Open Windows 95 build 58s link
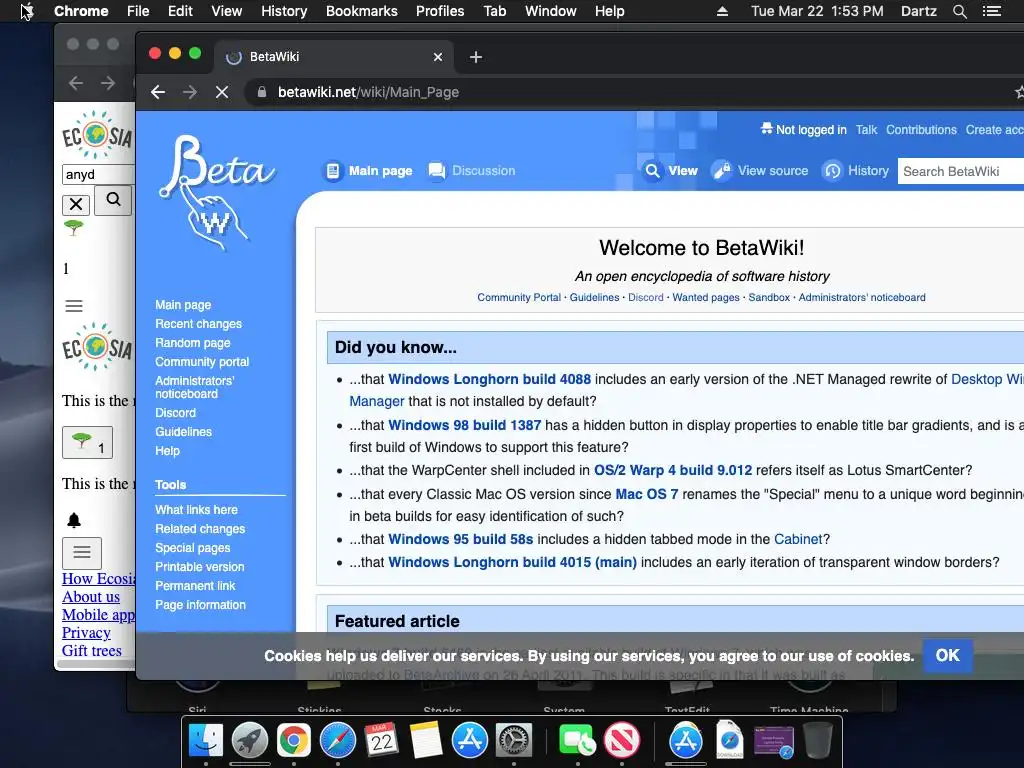Screen dimensions: 1024x768 click(x=460, y=539)
